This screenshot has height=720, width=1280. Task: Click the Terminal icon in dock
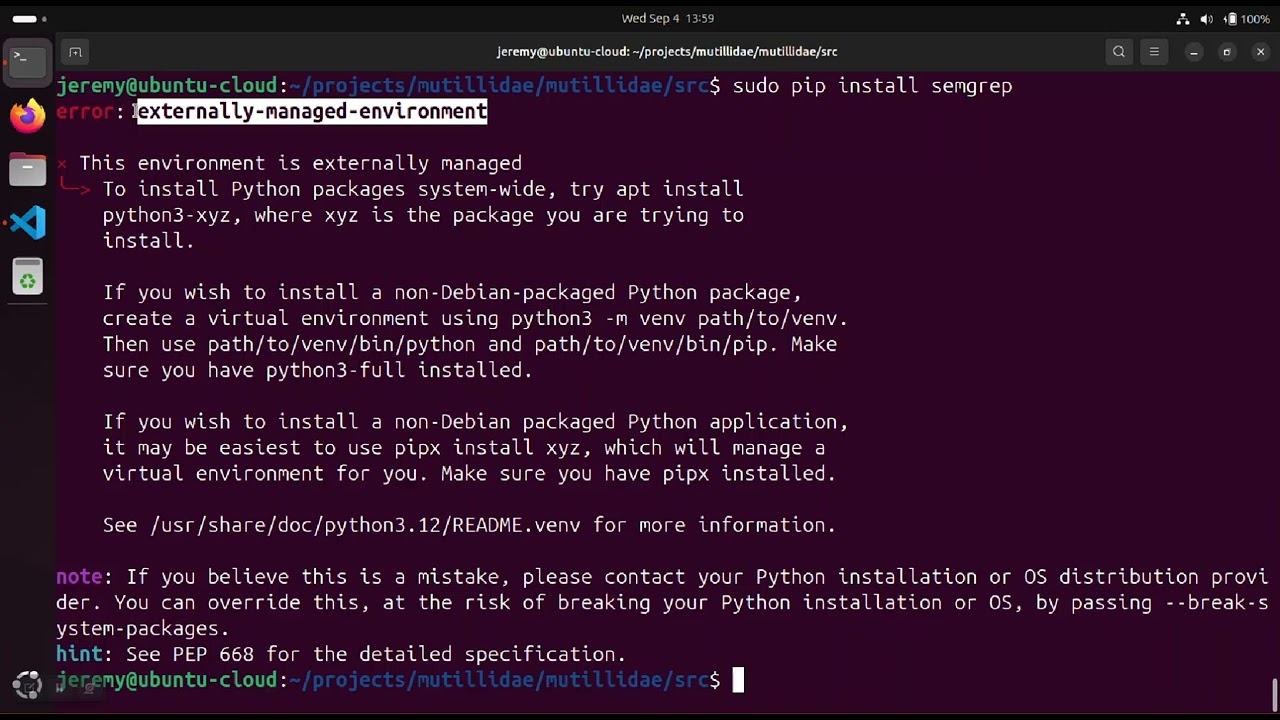28,60
